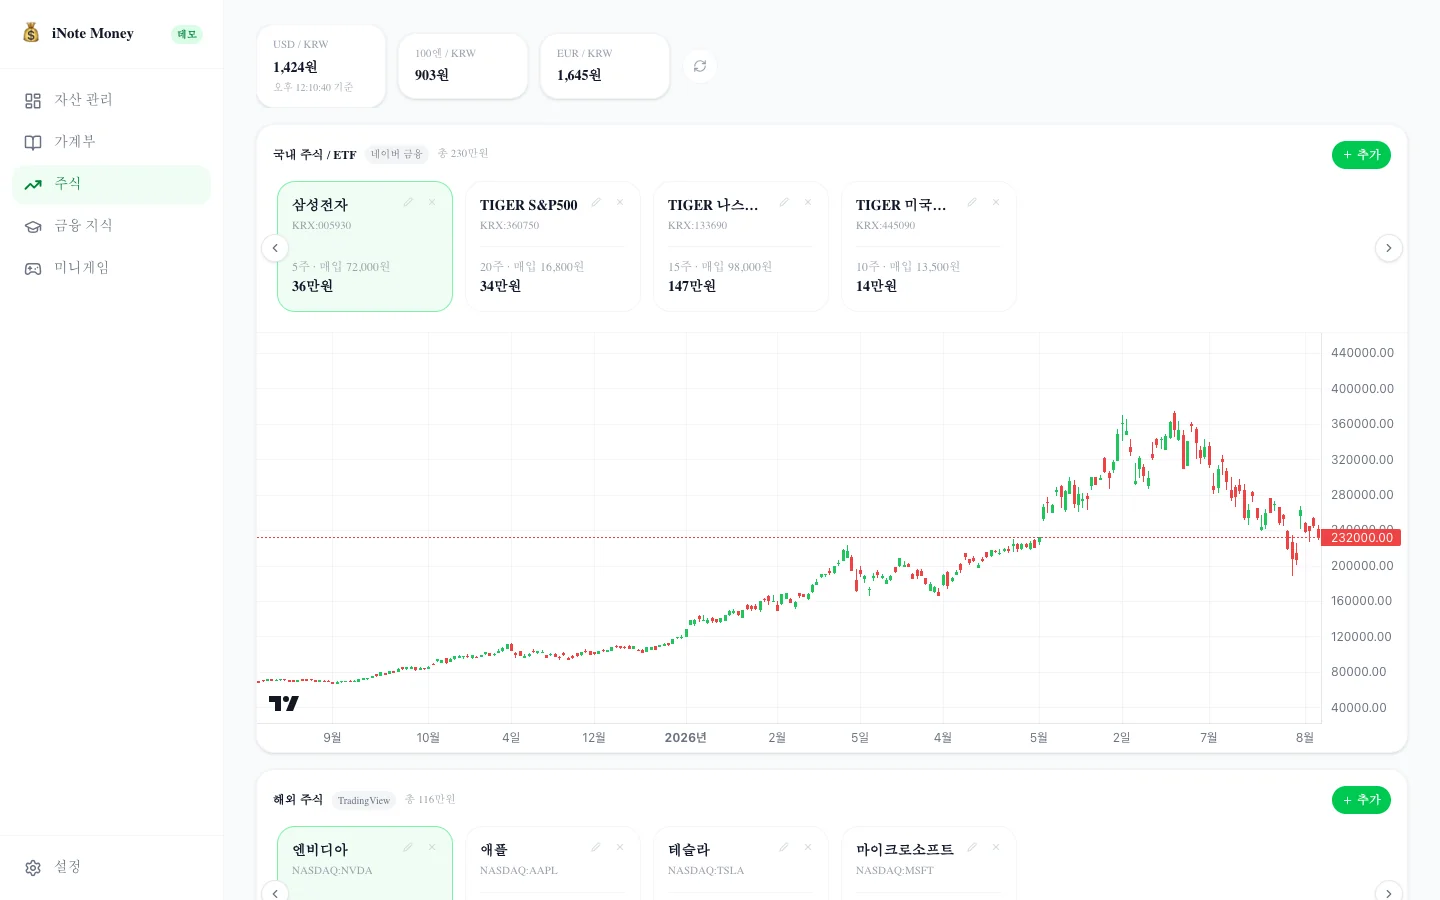This screenshot has height=900, width=1440.
Task: Remove the 마이크로소프트 card
Action: tap(996, 847)
